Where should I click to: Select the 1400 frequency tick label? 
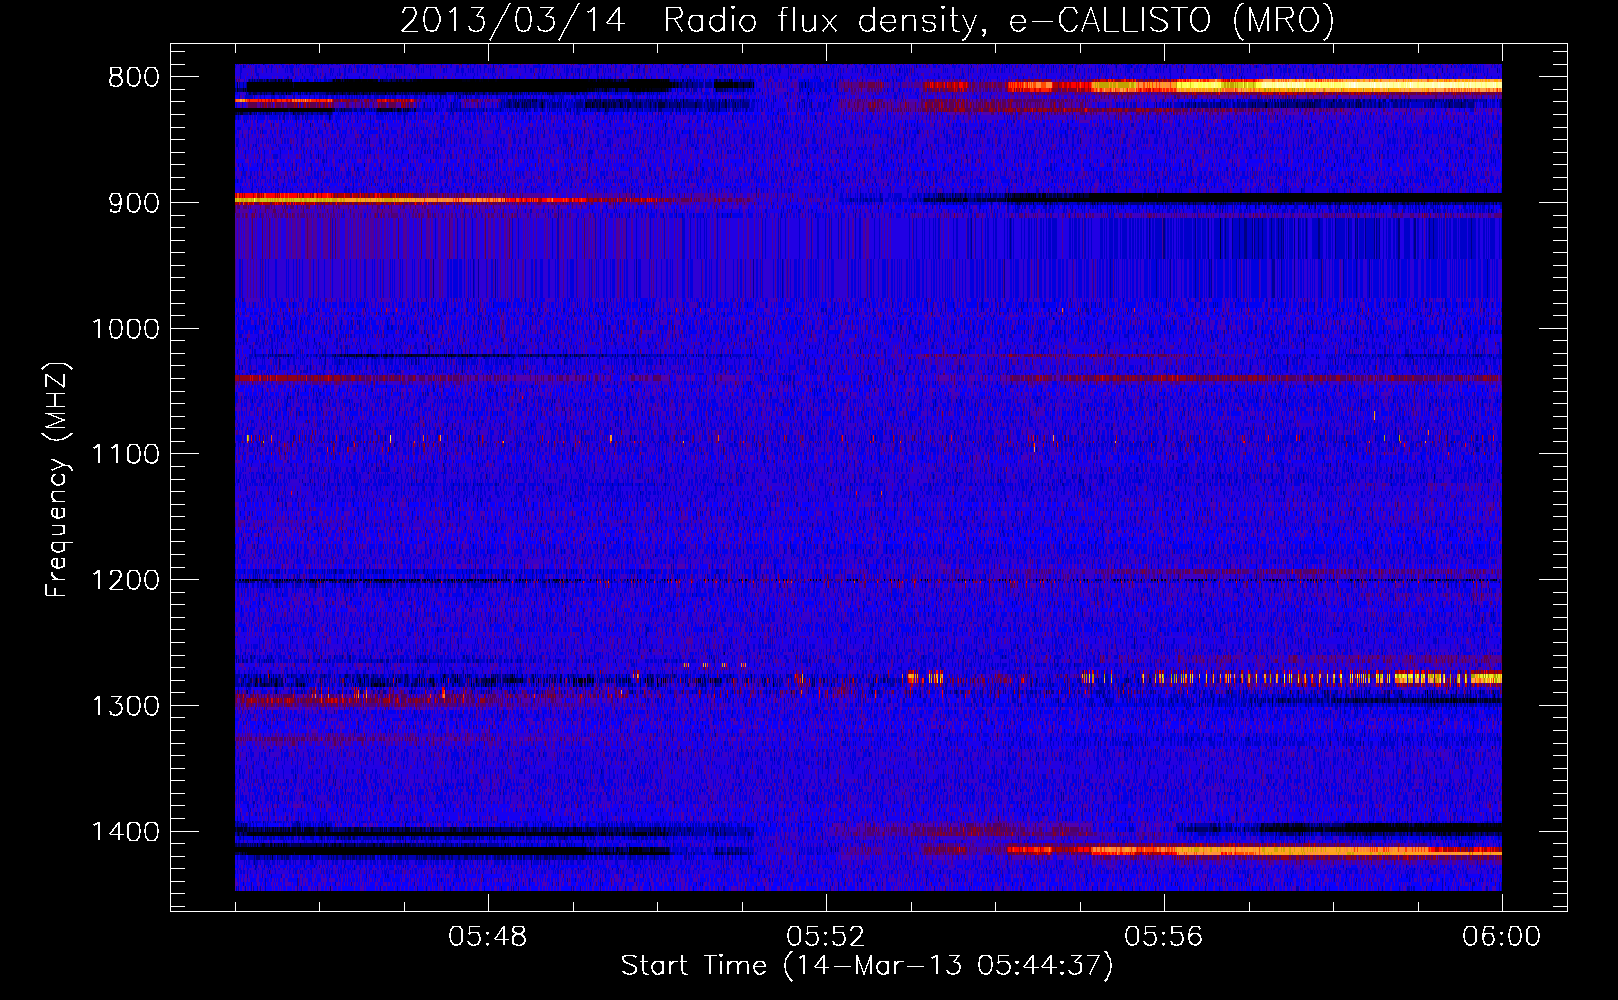pyautogui.click(x=126, y=831)
